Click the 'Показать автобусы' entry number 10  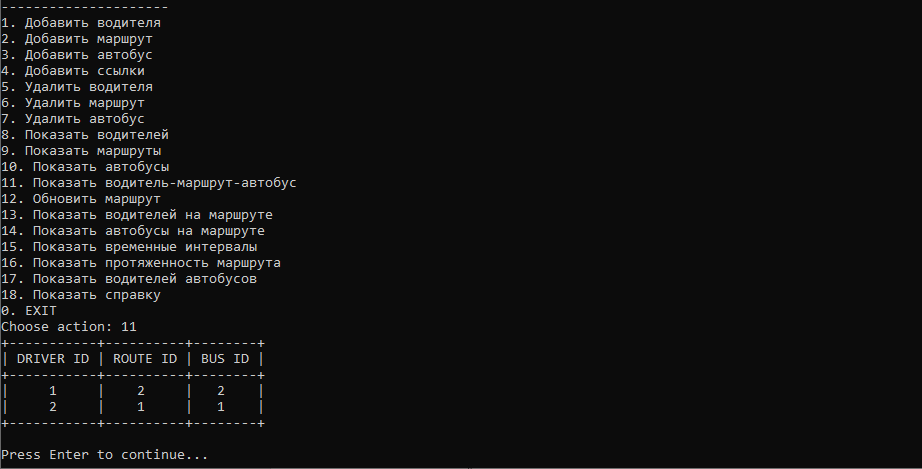pos(85,167)
